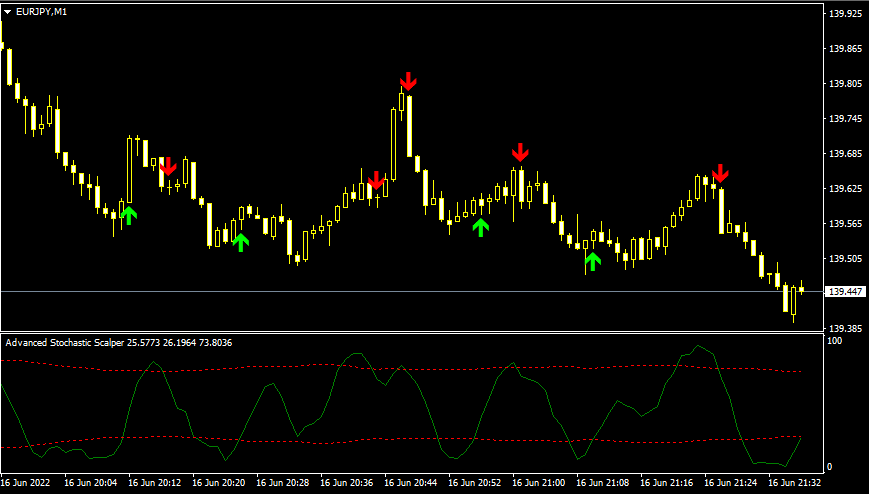Click the red sell arrow just before 21:00

click(x=520, y=153)
